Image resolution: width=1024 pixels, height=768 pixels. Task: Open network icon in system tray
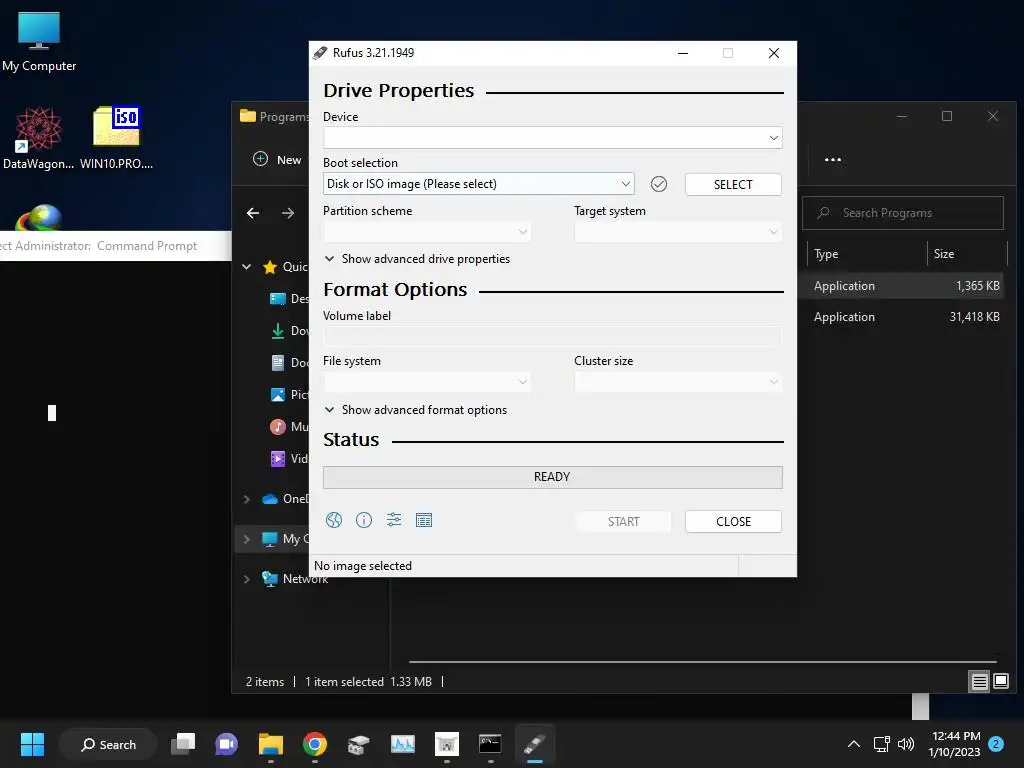point(882,744)
